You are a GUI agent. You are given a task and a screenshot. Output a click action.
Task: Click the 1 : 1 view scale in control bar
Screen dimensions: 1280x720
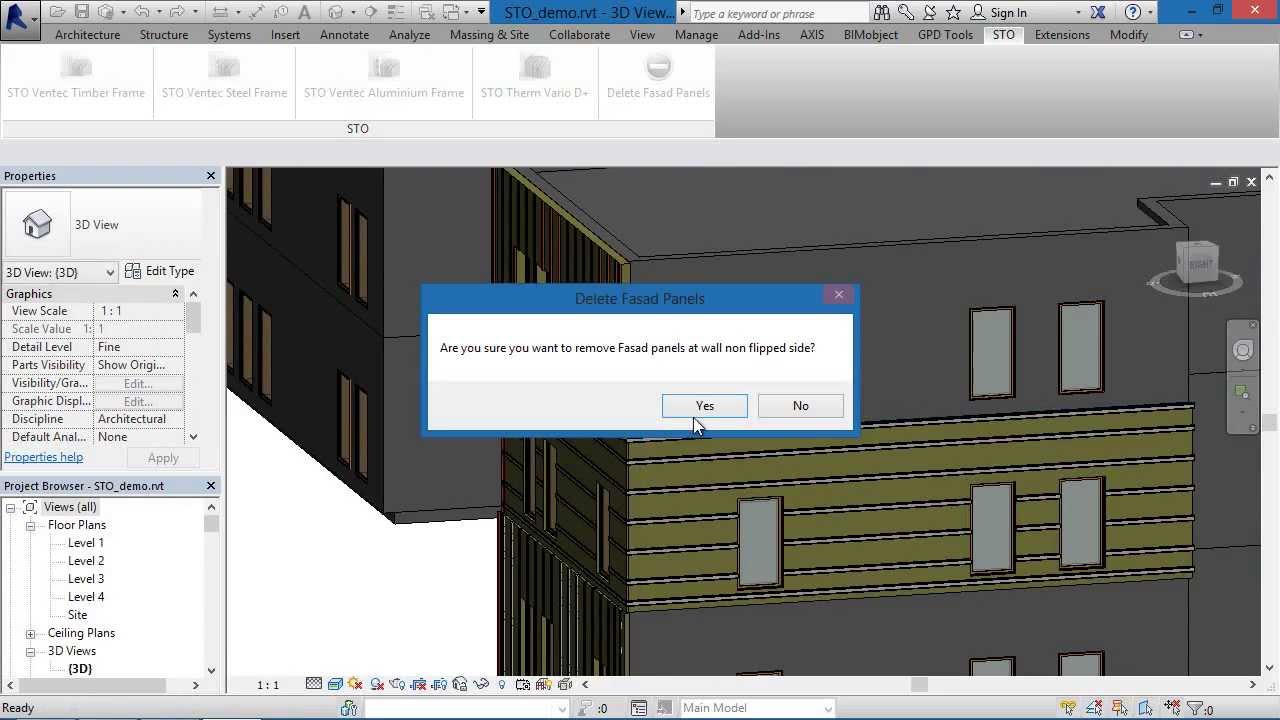coord(268,685)
